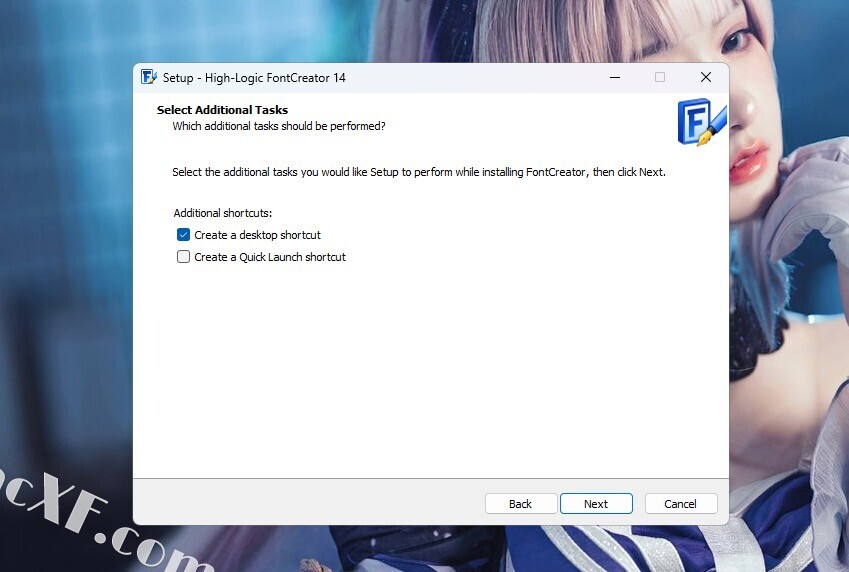This screenshot has width=849, height=572.
Task: Abort installation with the Cancel button
Action: coord(680,504)
